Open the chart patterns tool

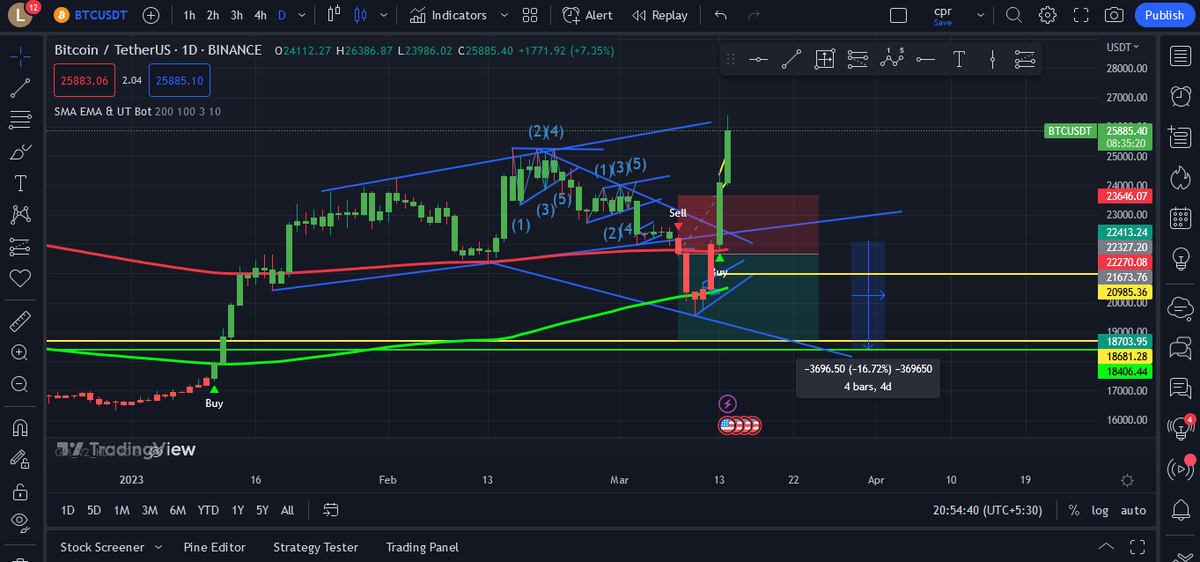(19, 214)
